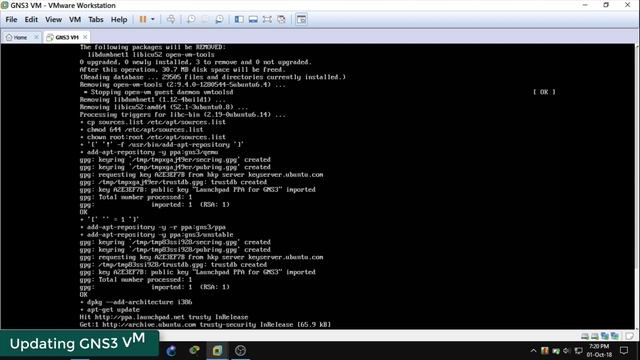This screenshot has height=360, width=640.
Task: Send Ctrl+Alt+Del to the virtual machine
Action: tap(171, 19)
